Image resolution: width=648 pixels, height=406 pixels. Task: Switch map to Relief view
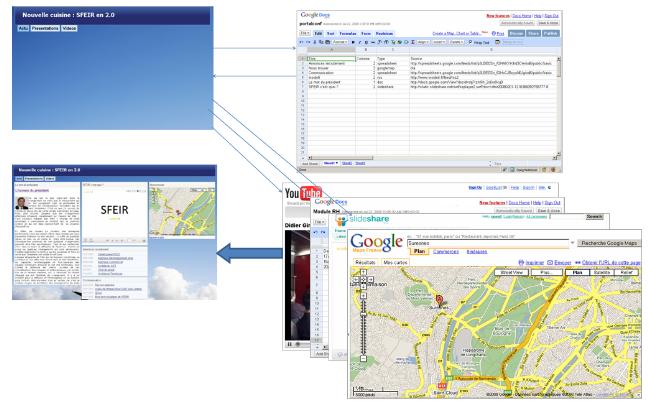627,272
